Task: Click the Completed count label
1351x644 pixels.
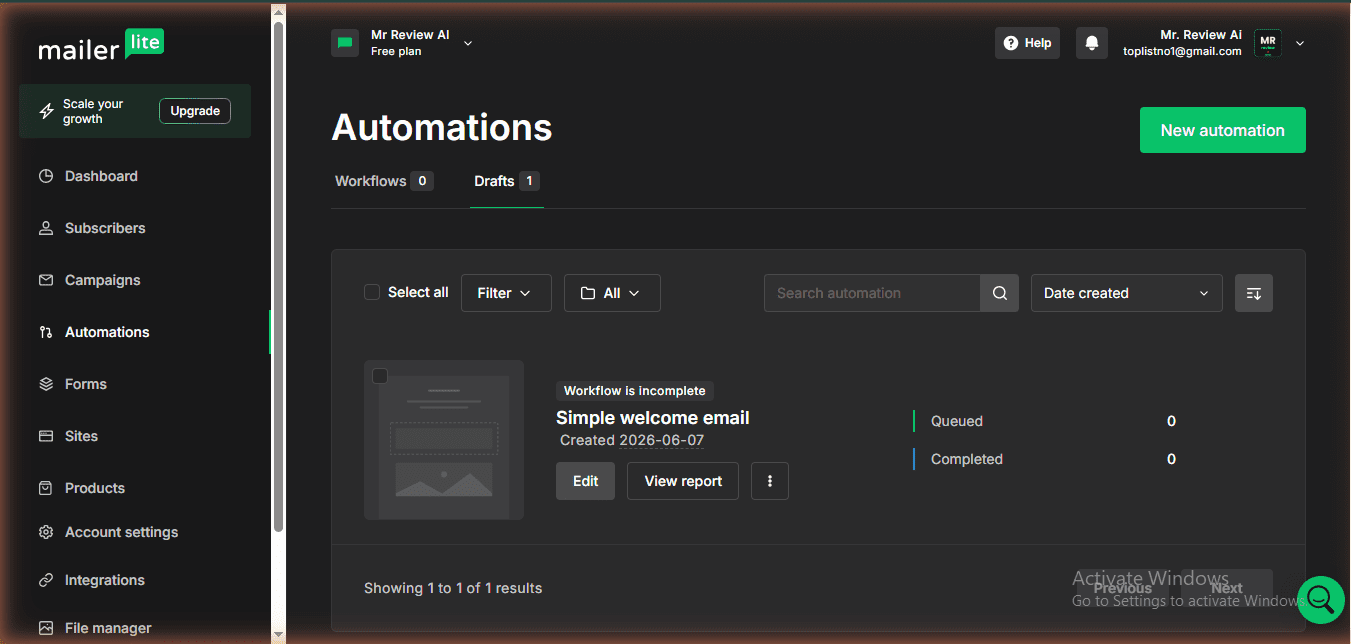Action: pyautogui.click(x=967, y=459)
